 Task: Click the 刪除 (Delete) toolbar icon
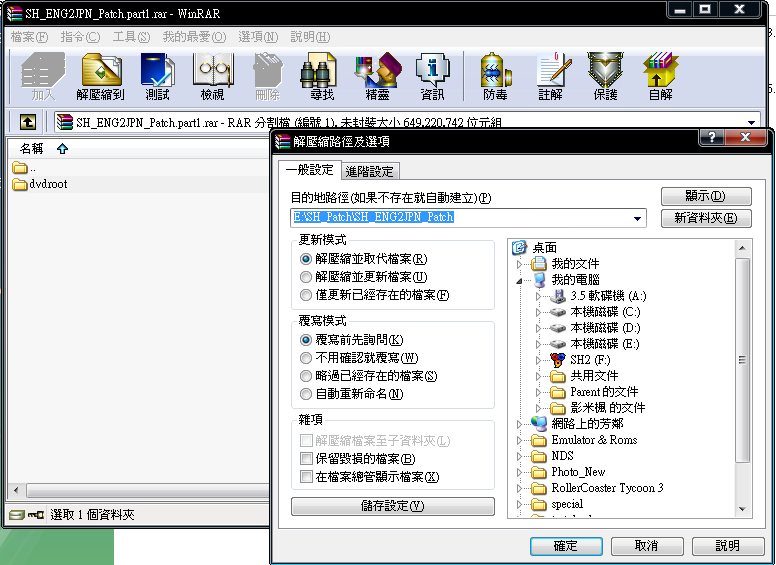coord(268,76)
